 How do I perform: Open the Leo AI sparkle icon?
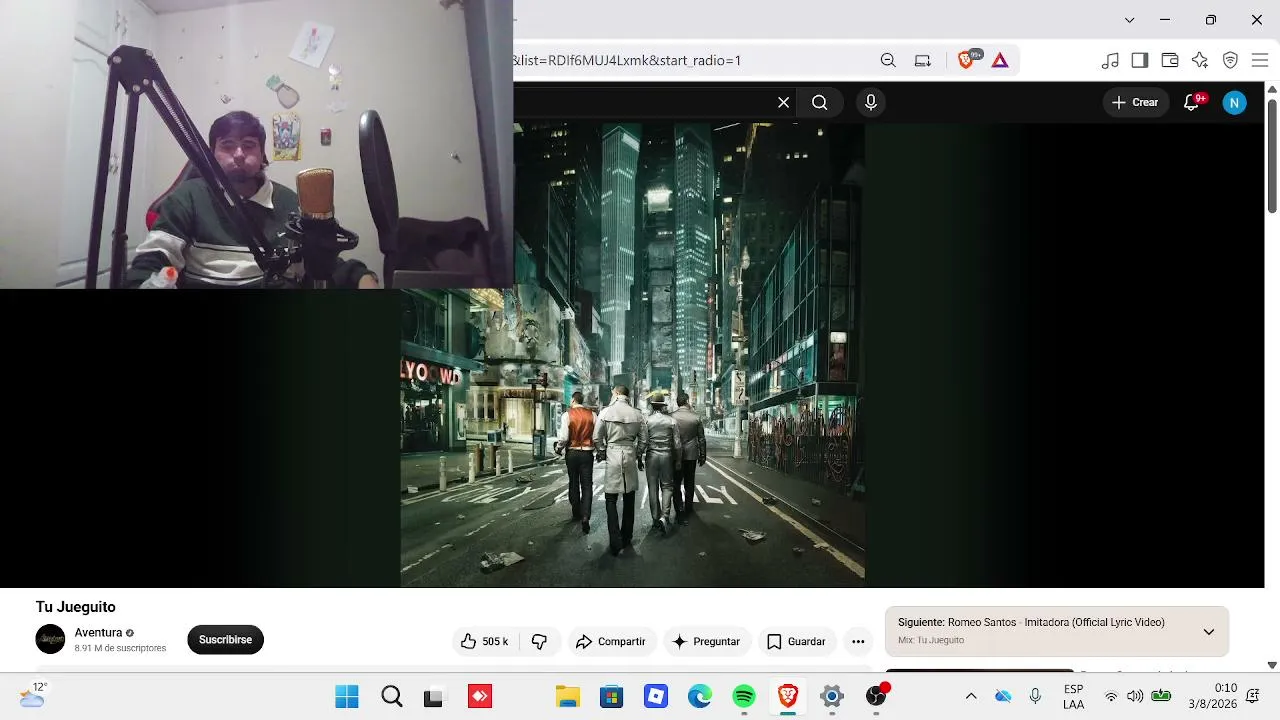pos(1200,60)
